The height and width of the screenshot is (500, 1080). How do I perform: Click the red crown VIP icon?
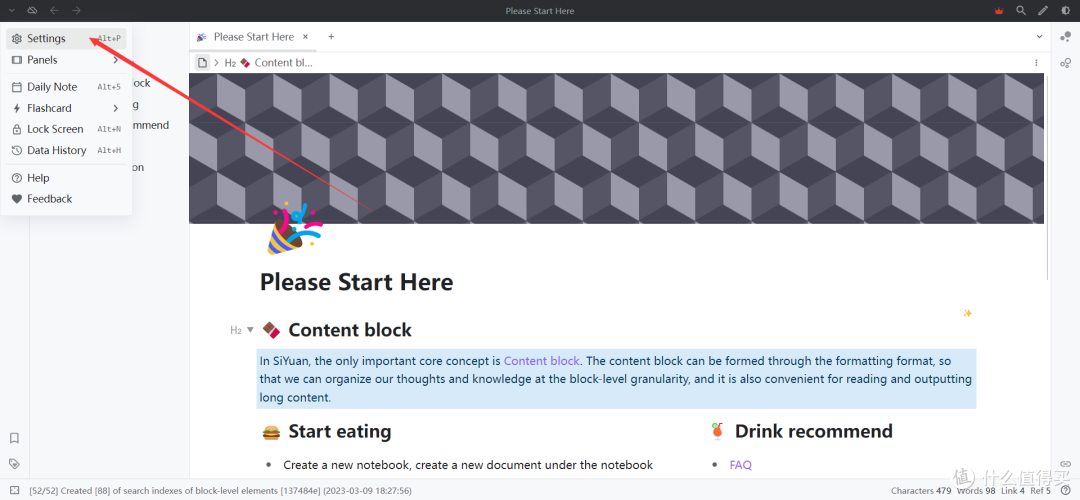[x=999, y=10]
